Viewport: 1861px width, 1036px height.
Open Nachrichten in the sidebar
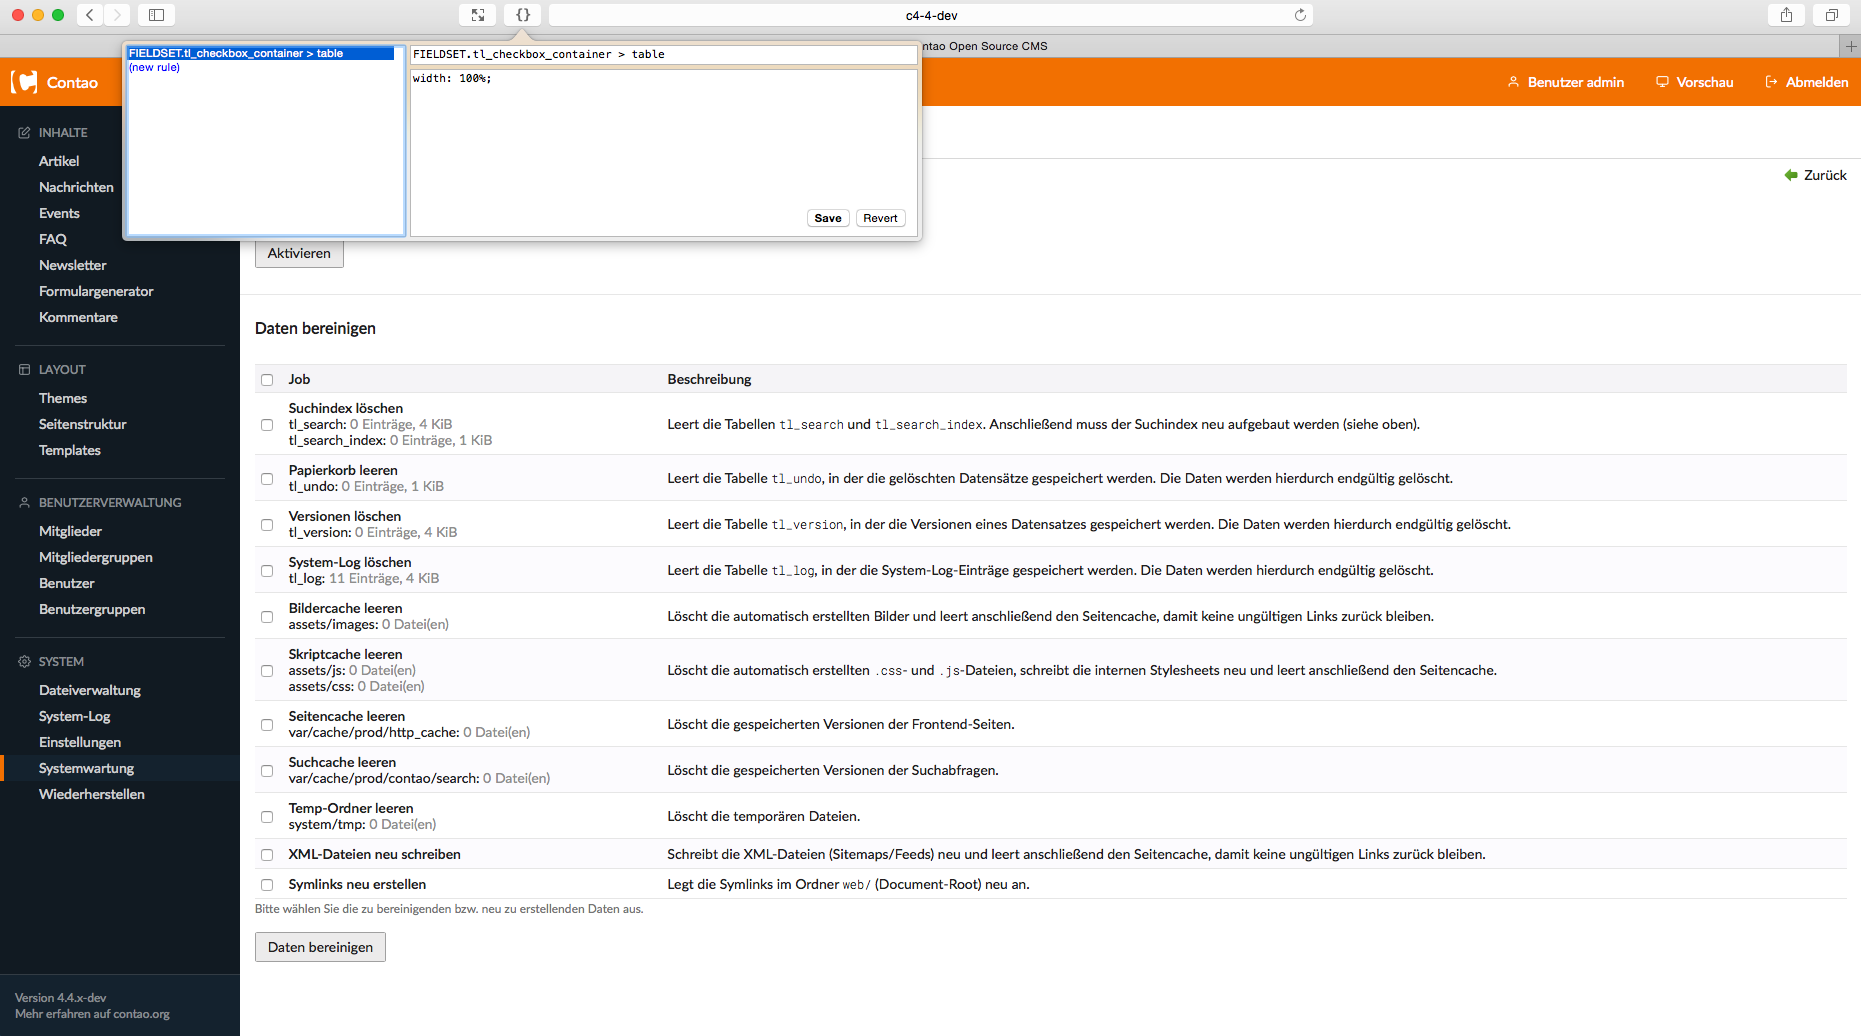pyautogui.click(x=76, y=187)
